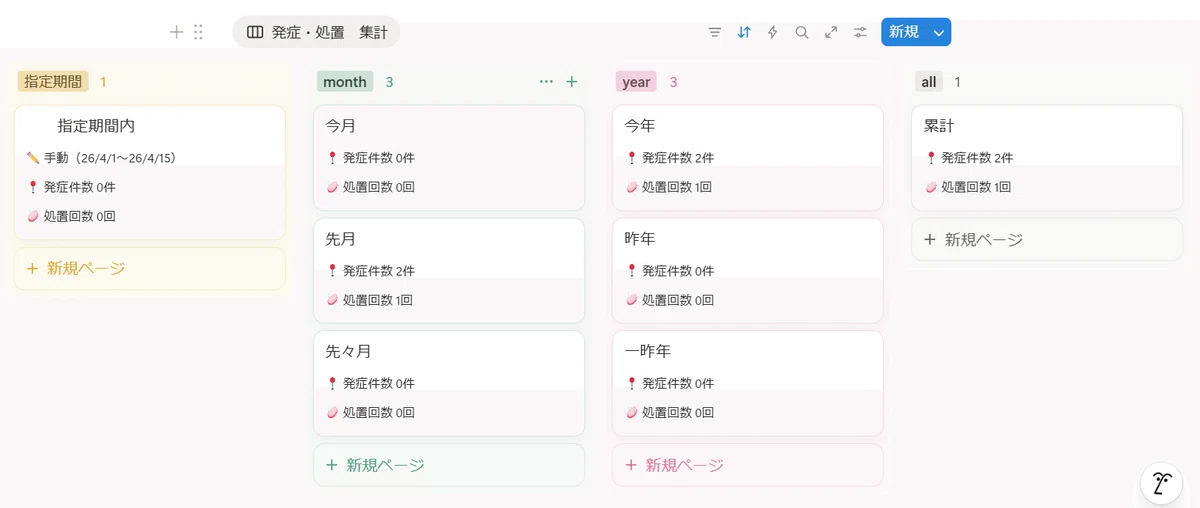Screen dimensions: 1200x508
Task: Open the 先々月 card
Action: click(449, 384)
